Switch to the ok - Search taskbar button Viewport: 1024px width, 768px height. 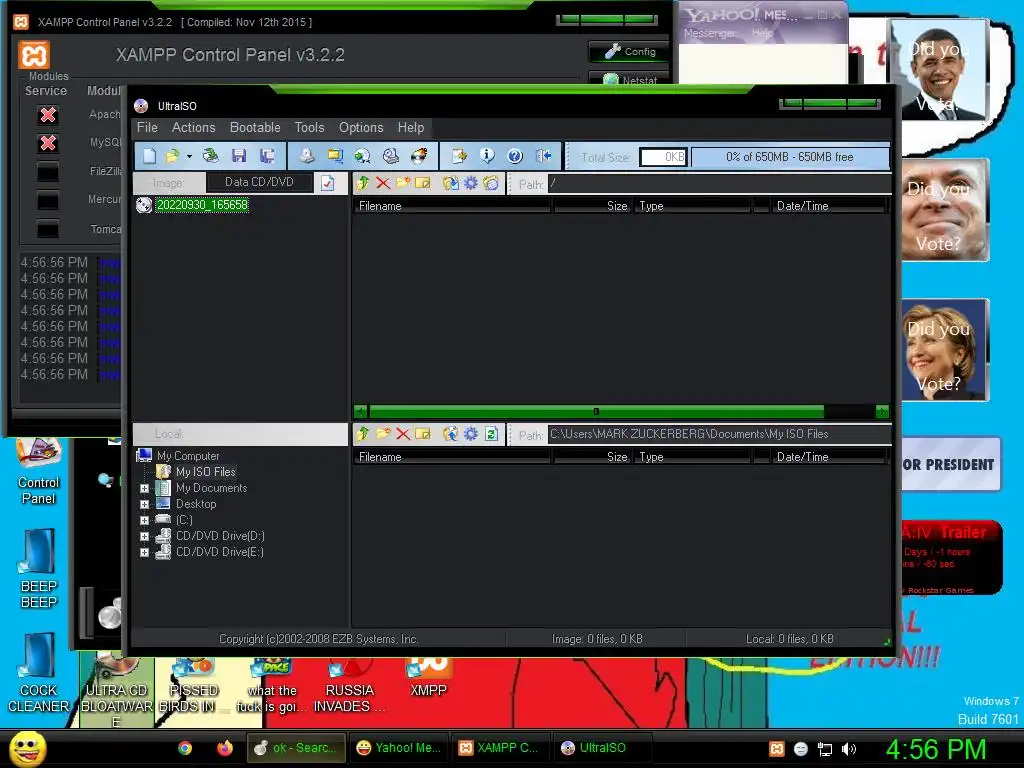297,748
